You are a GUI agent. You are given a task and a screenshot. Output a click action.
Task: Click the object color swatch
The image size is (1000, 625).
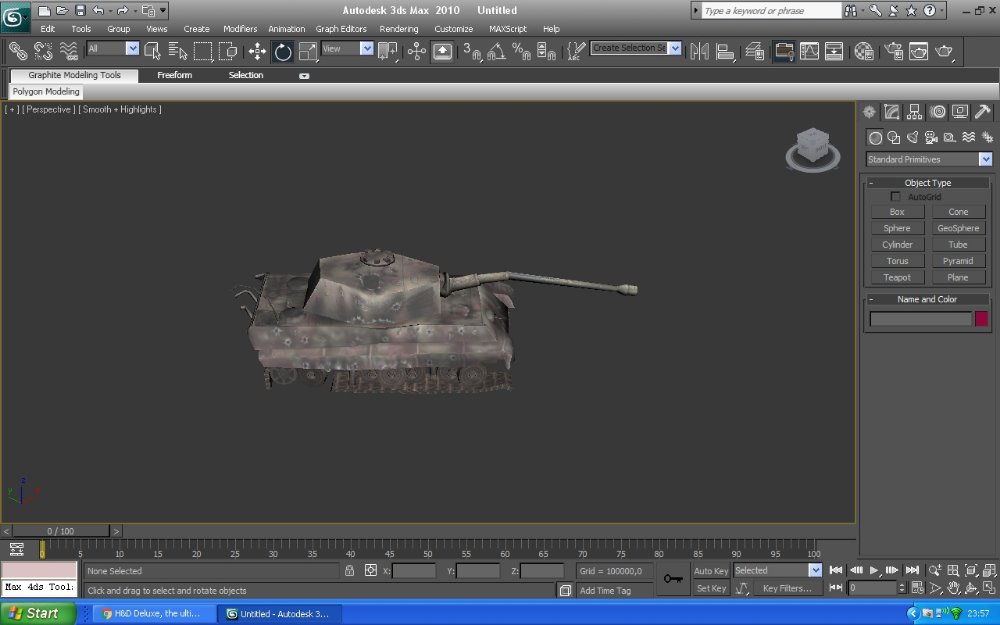(981, 318)
